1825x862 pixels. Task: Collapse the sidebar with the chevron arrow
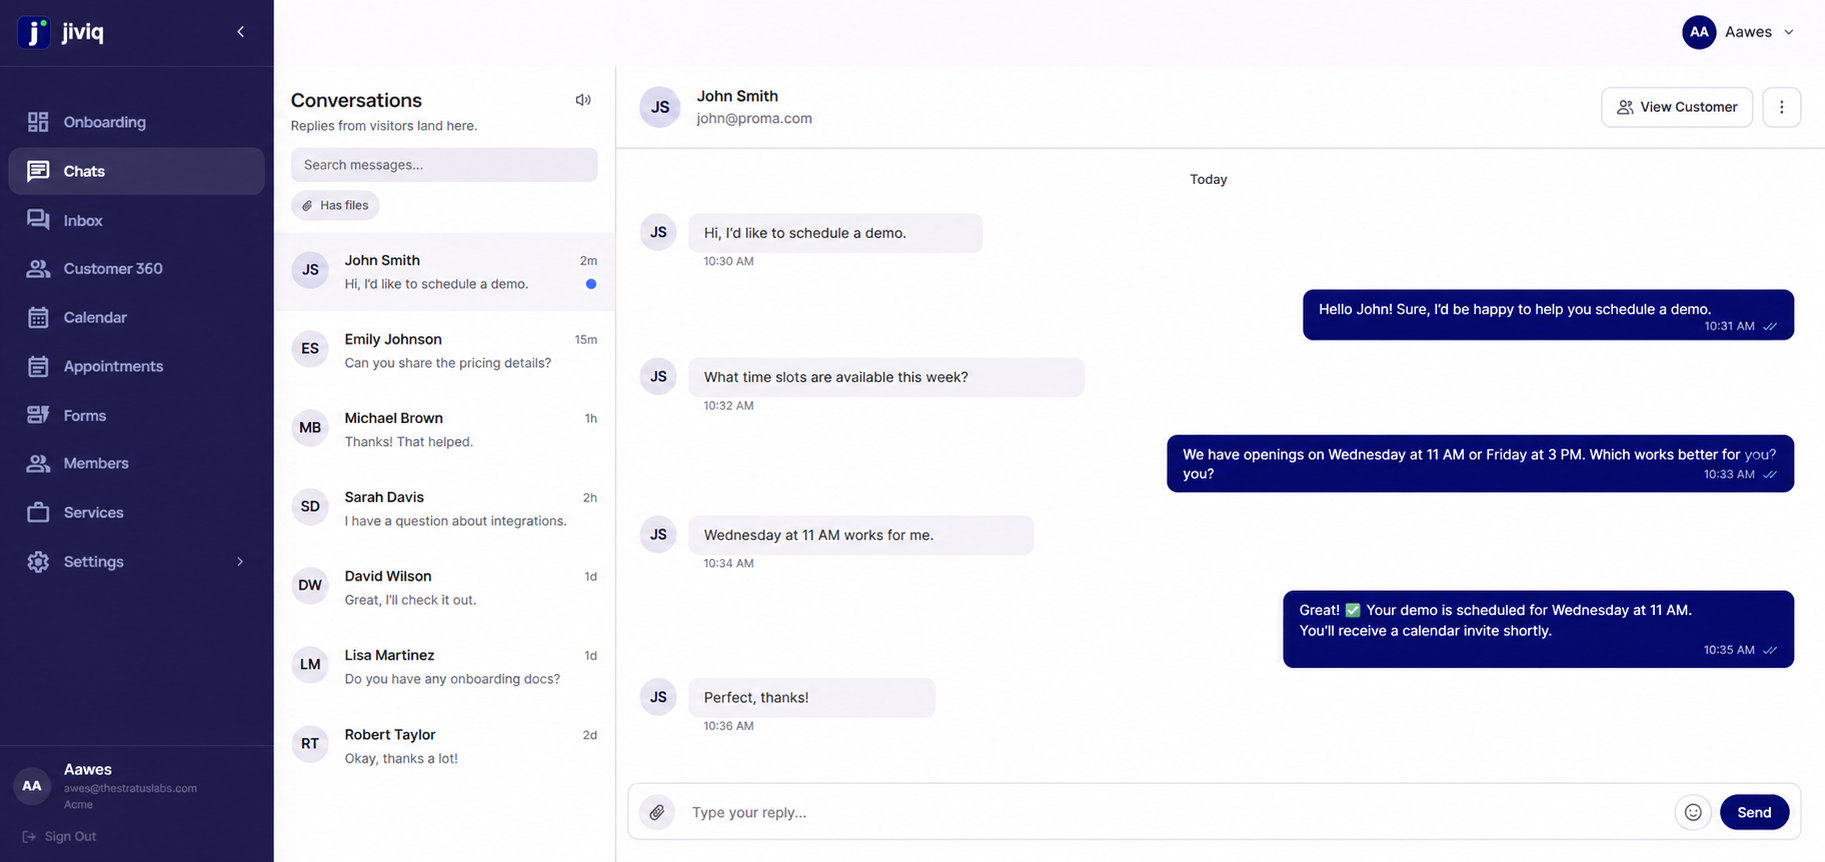241,32
